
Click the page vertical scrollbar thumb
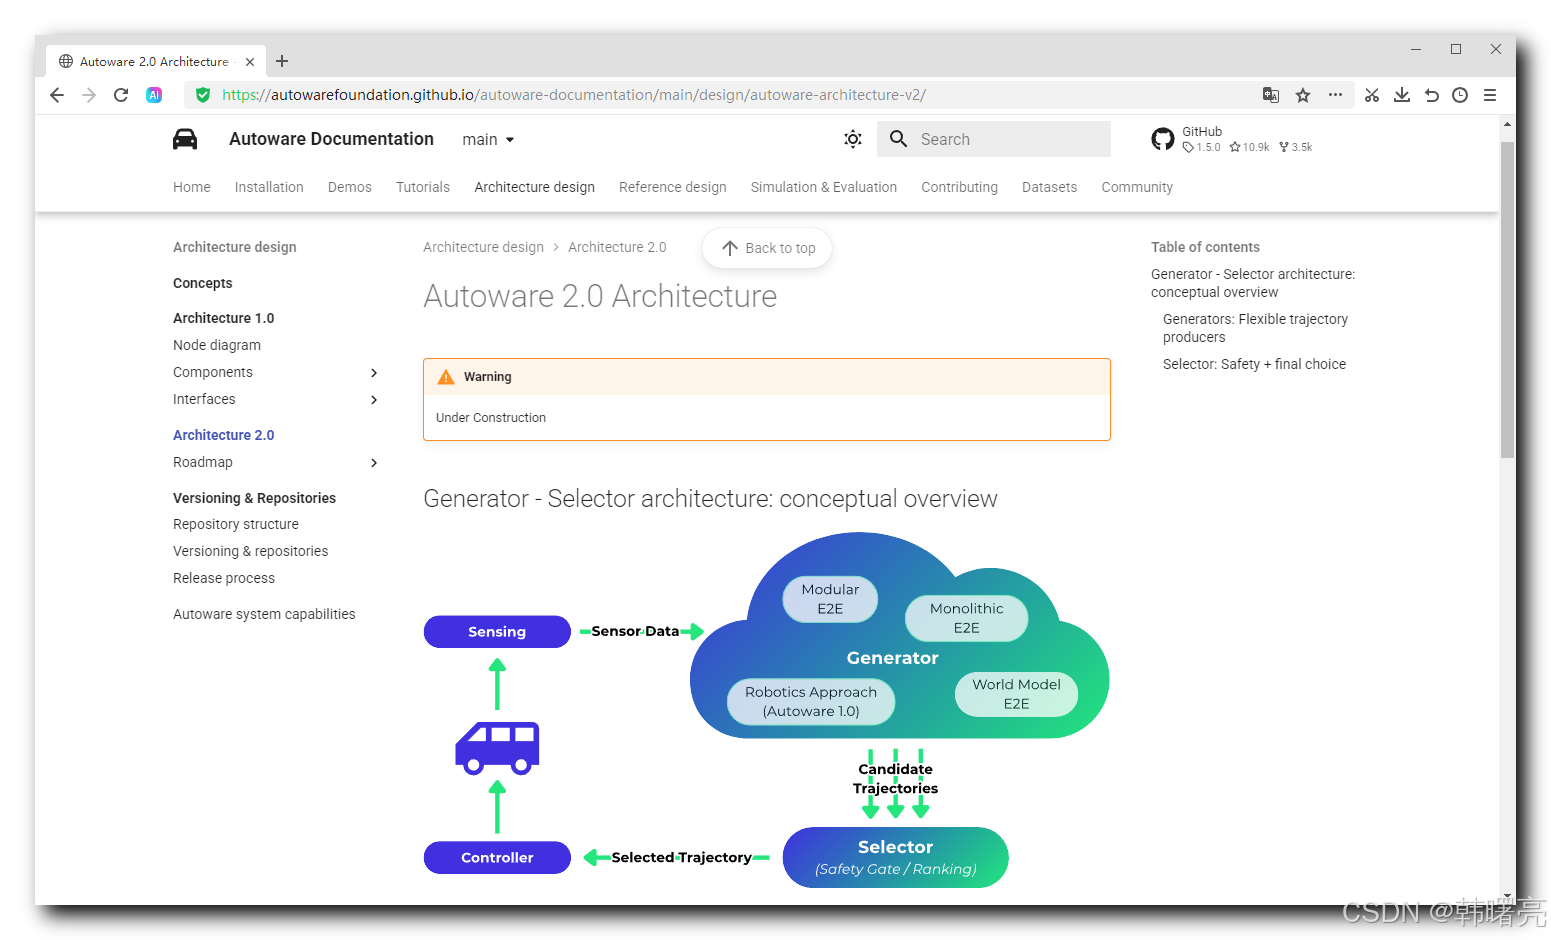1507,300
